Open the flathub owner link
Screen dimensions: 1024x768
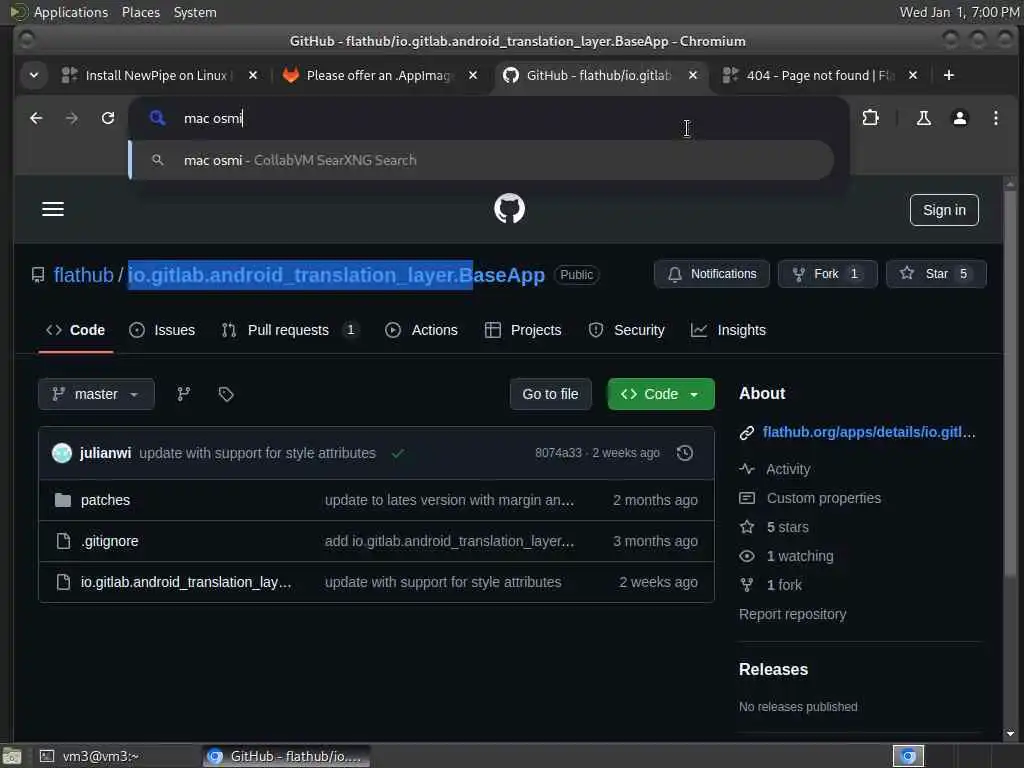tap(84, 275)
